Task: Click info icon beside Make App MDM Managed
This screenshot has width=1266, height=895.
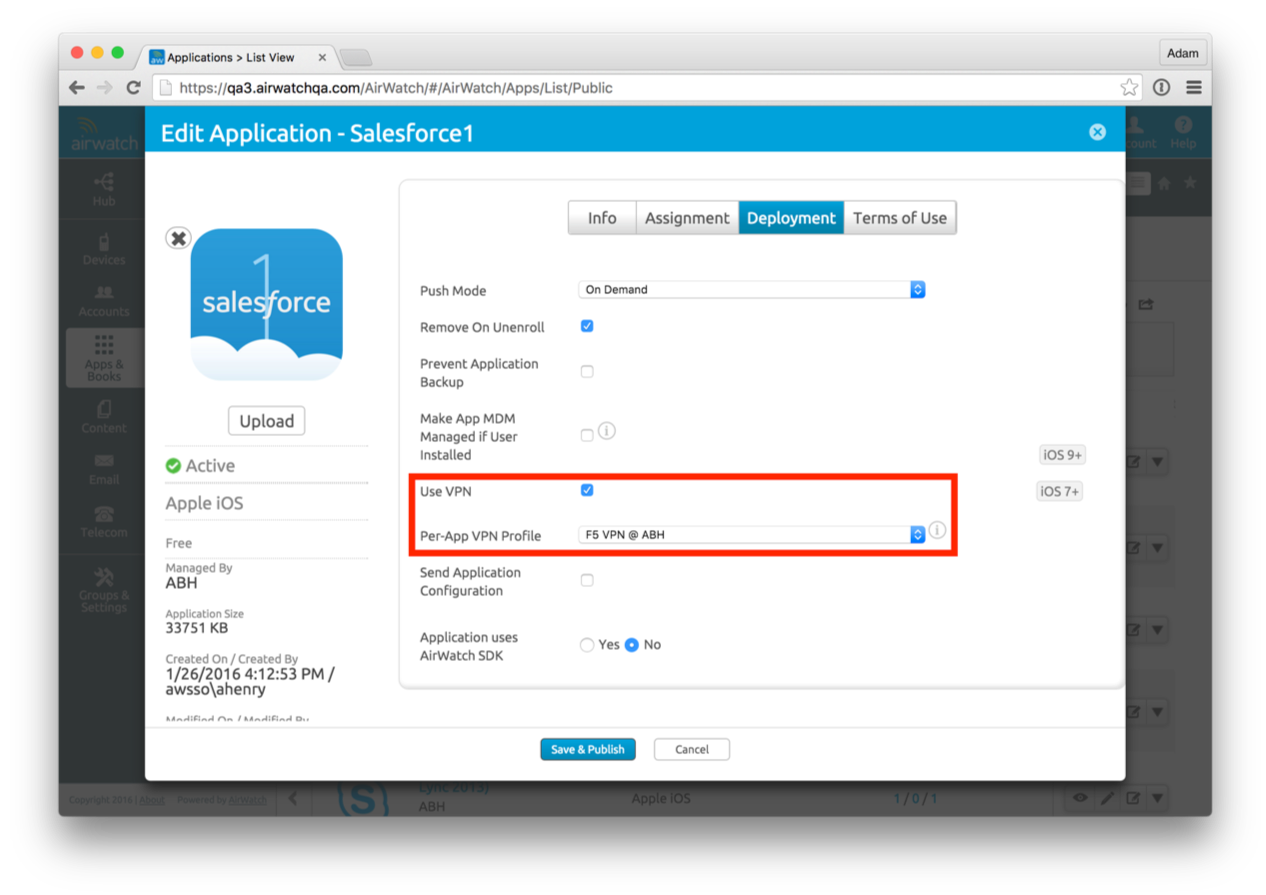Action: 606,431
